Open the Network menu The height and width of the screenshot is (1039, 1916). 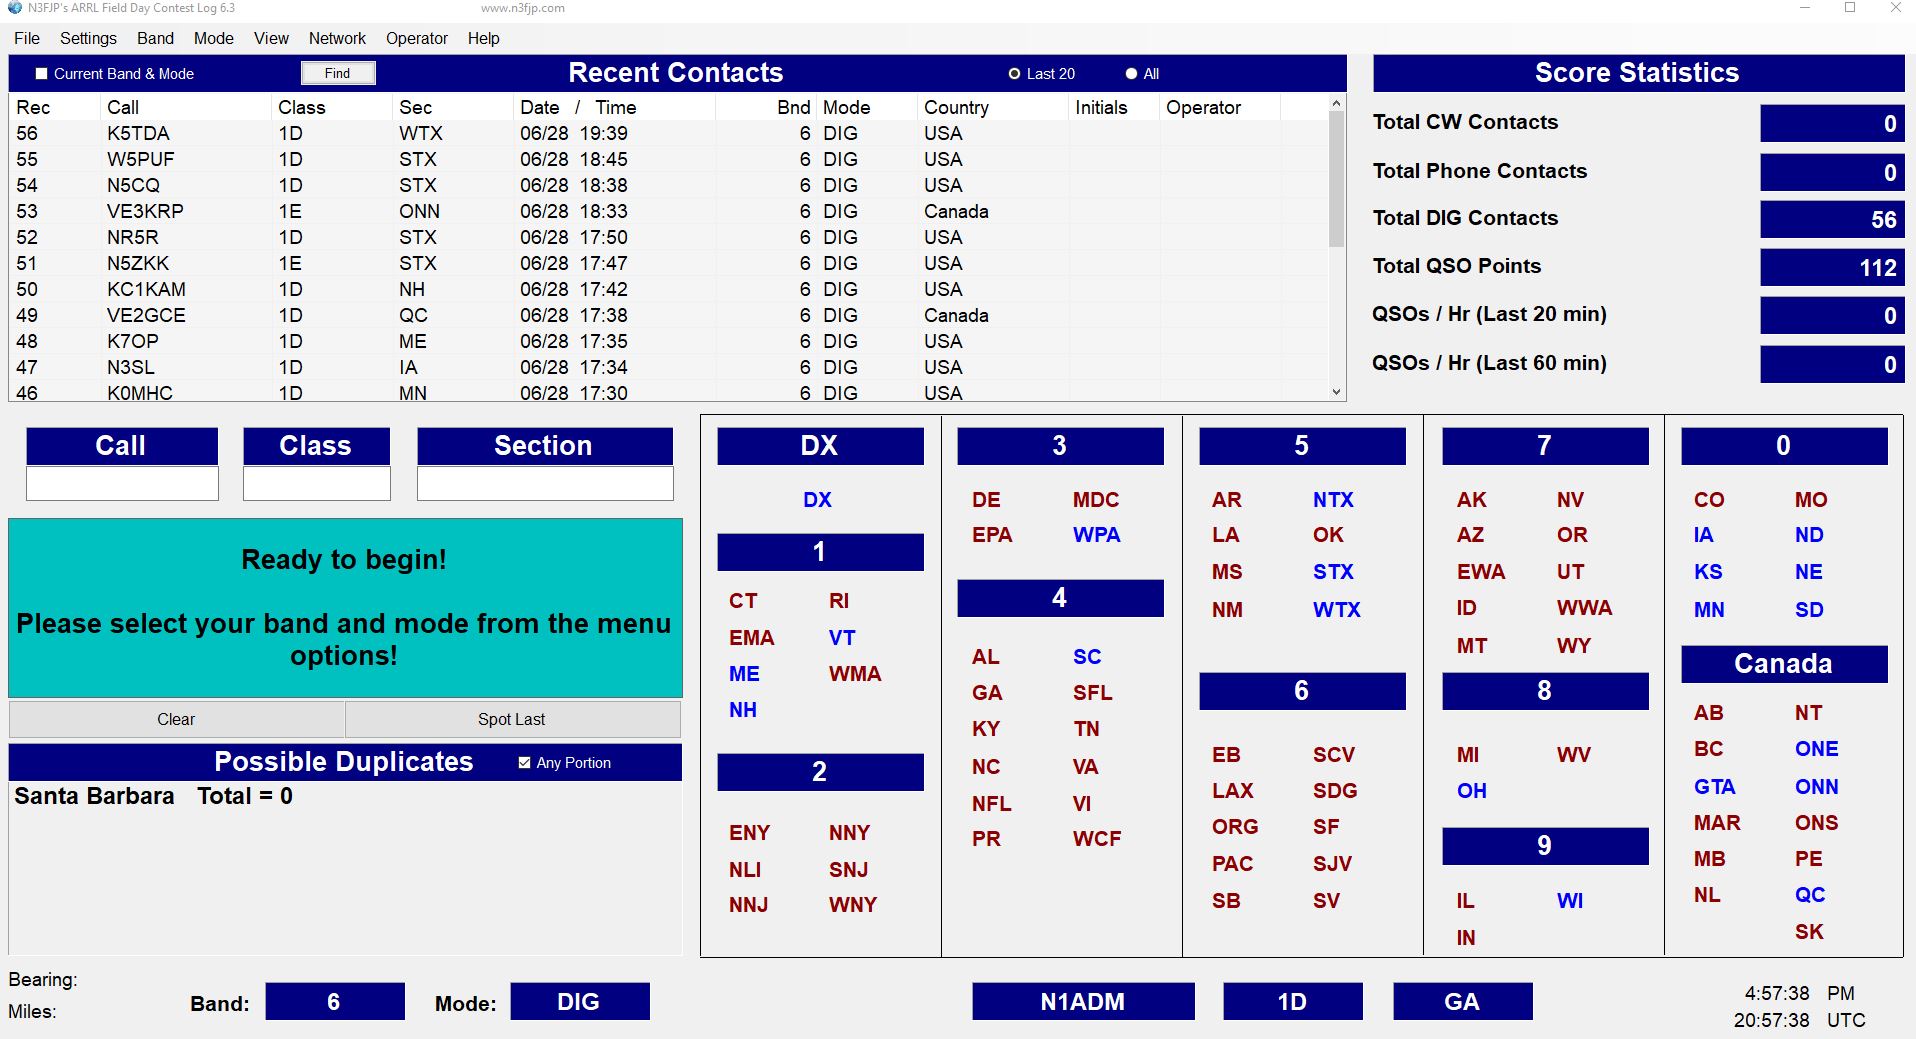337,38
